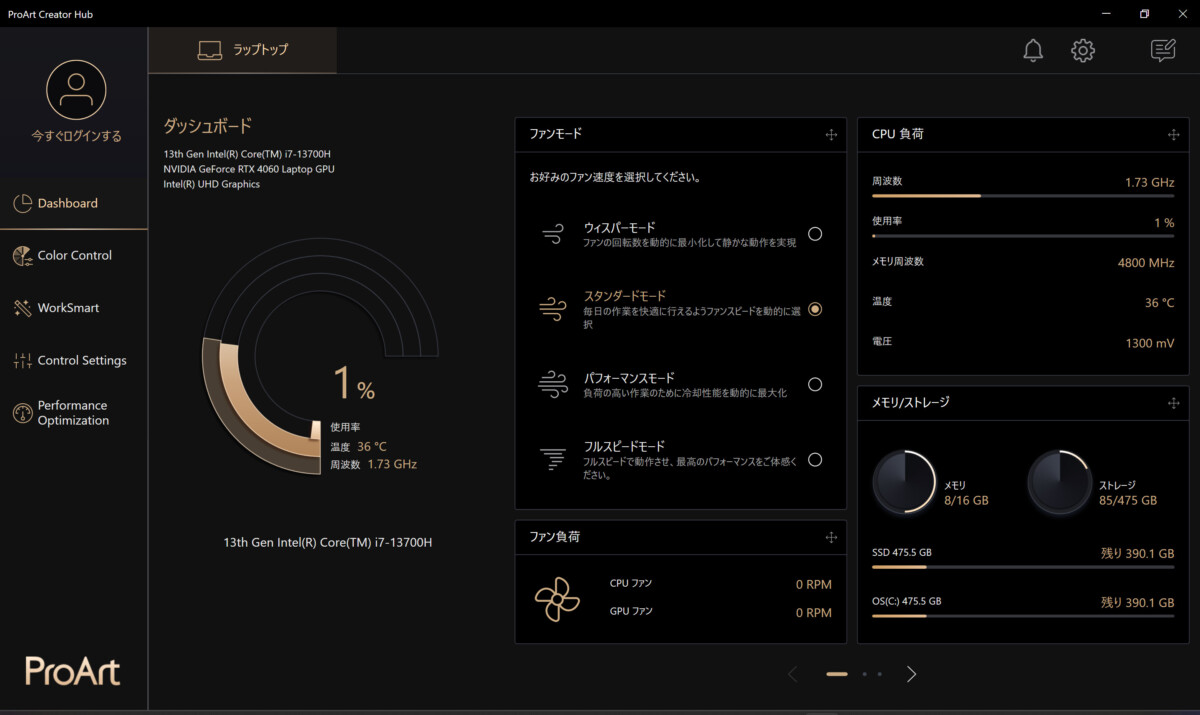Click the SSD 475.5 GB usage bar
Image resolution: width=1200 pixels, height=715 pixels.
(x=1023, y=567)
